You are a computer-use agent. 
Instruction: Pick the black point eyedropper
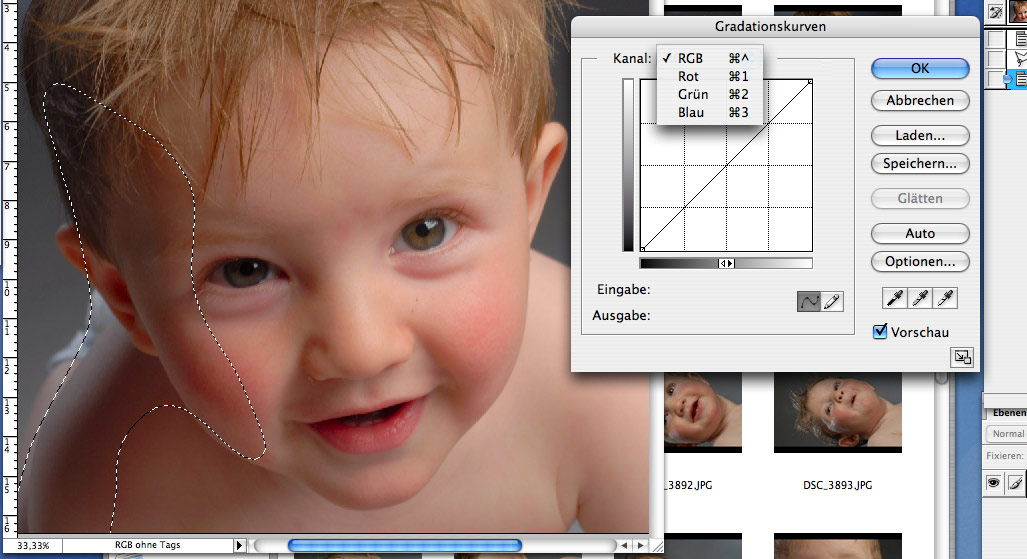coord(894,297)
